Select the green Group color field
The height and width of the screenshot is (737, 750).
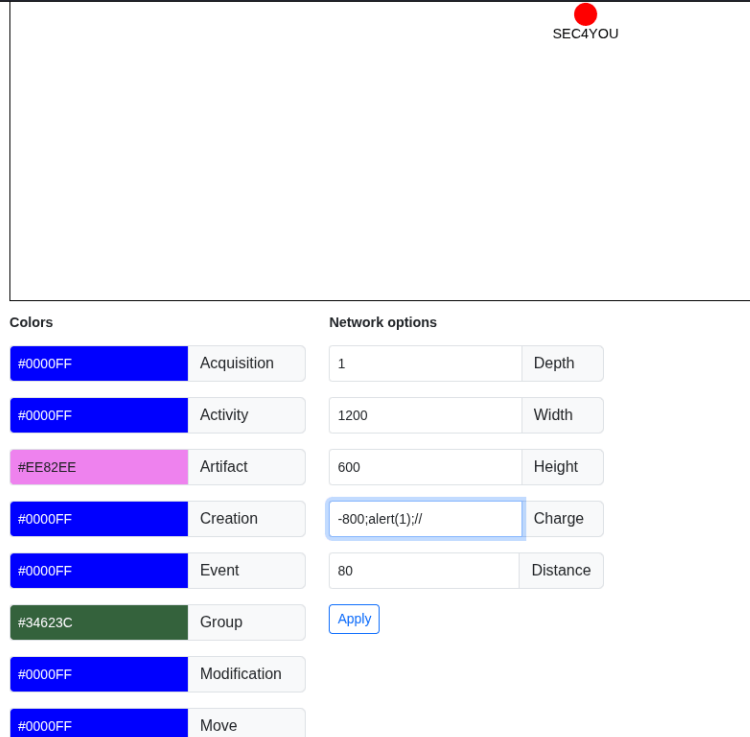coord(99,623)
